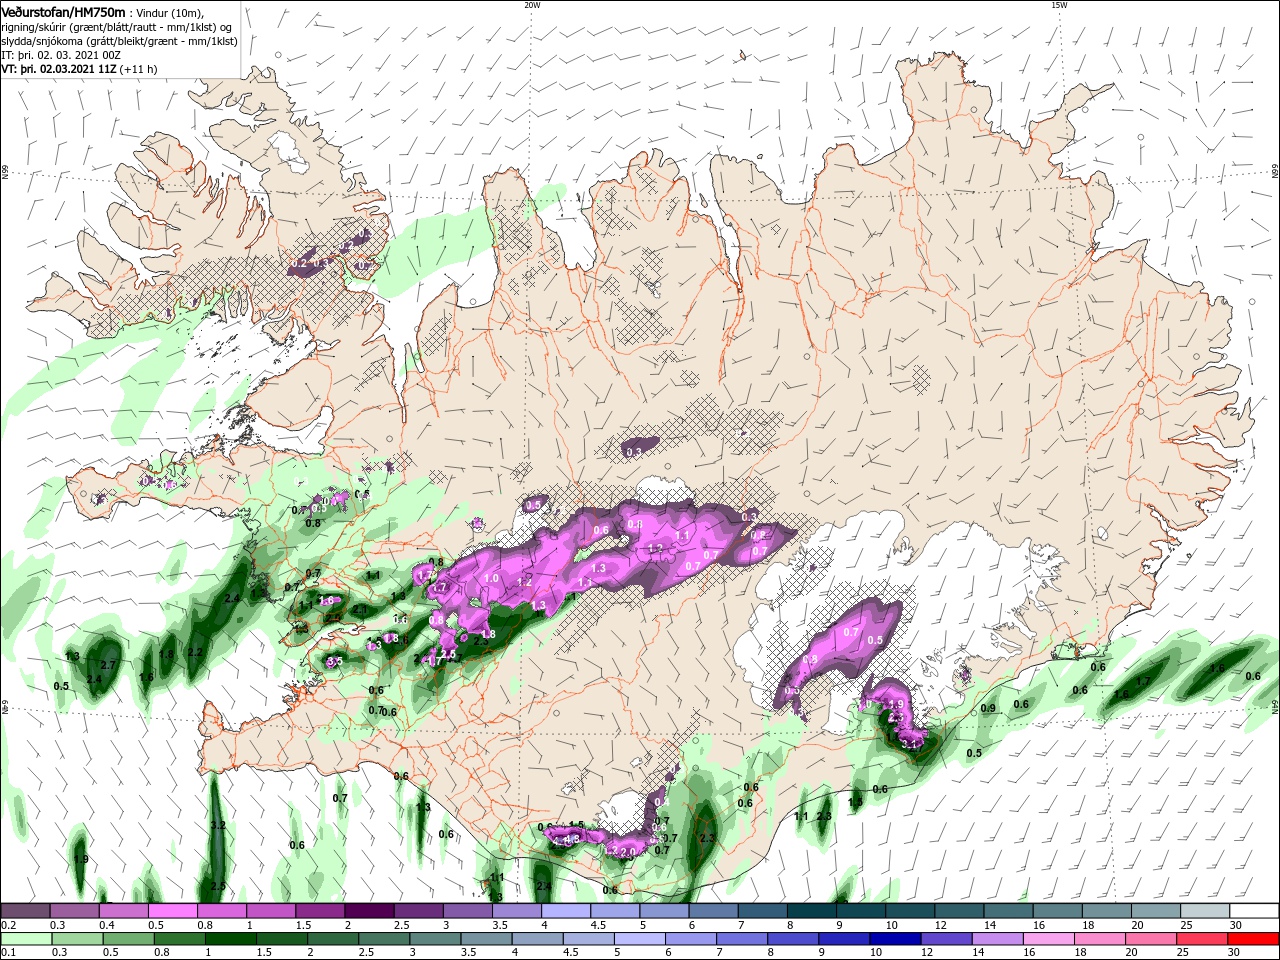This screenshot has width=1280, height=960.
Task: Click the '0.4' label under snow legend
Action: 106,925
